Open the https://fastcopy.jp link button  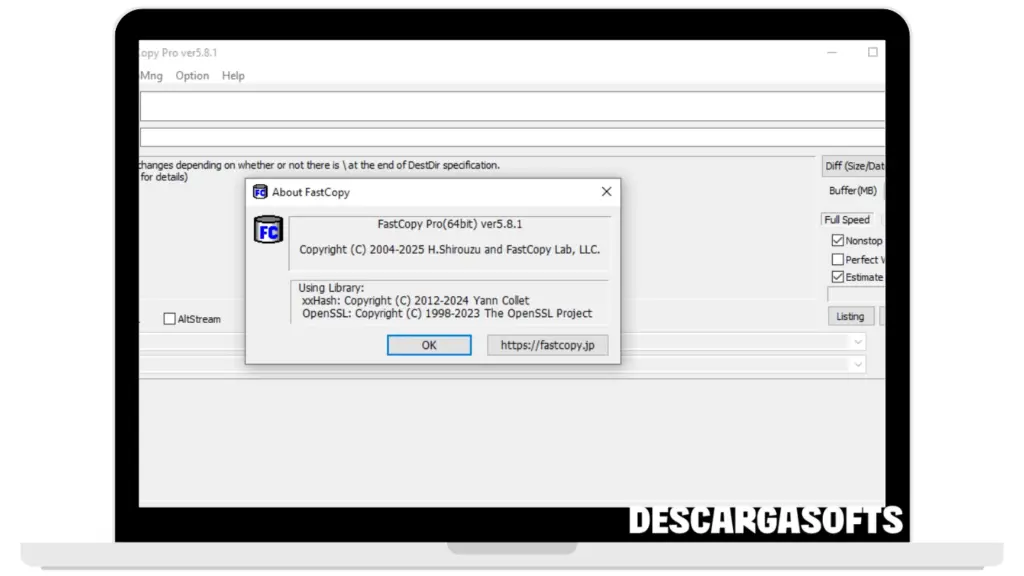[547, 345]
